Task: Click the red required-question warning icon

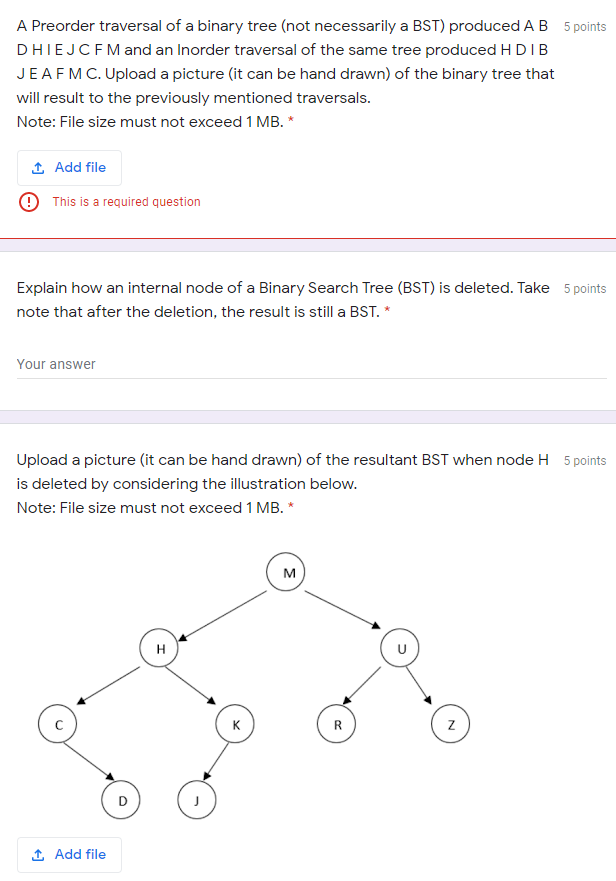Action: click(28, 201)
